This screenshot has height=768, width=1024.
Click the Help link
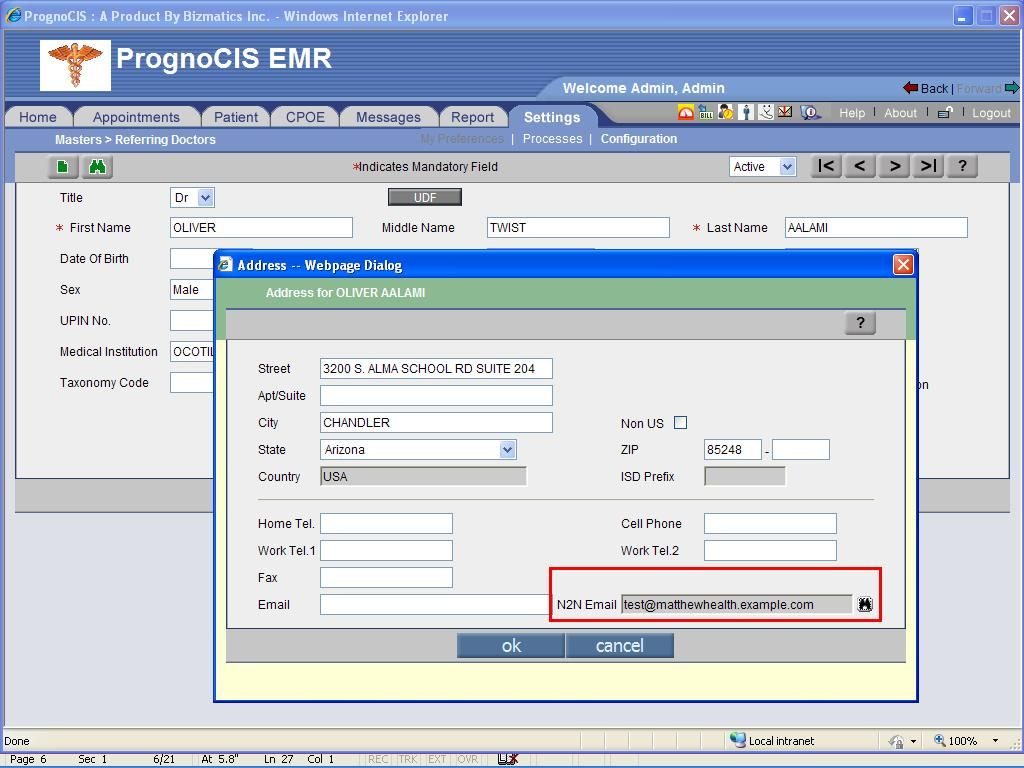852,113
